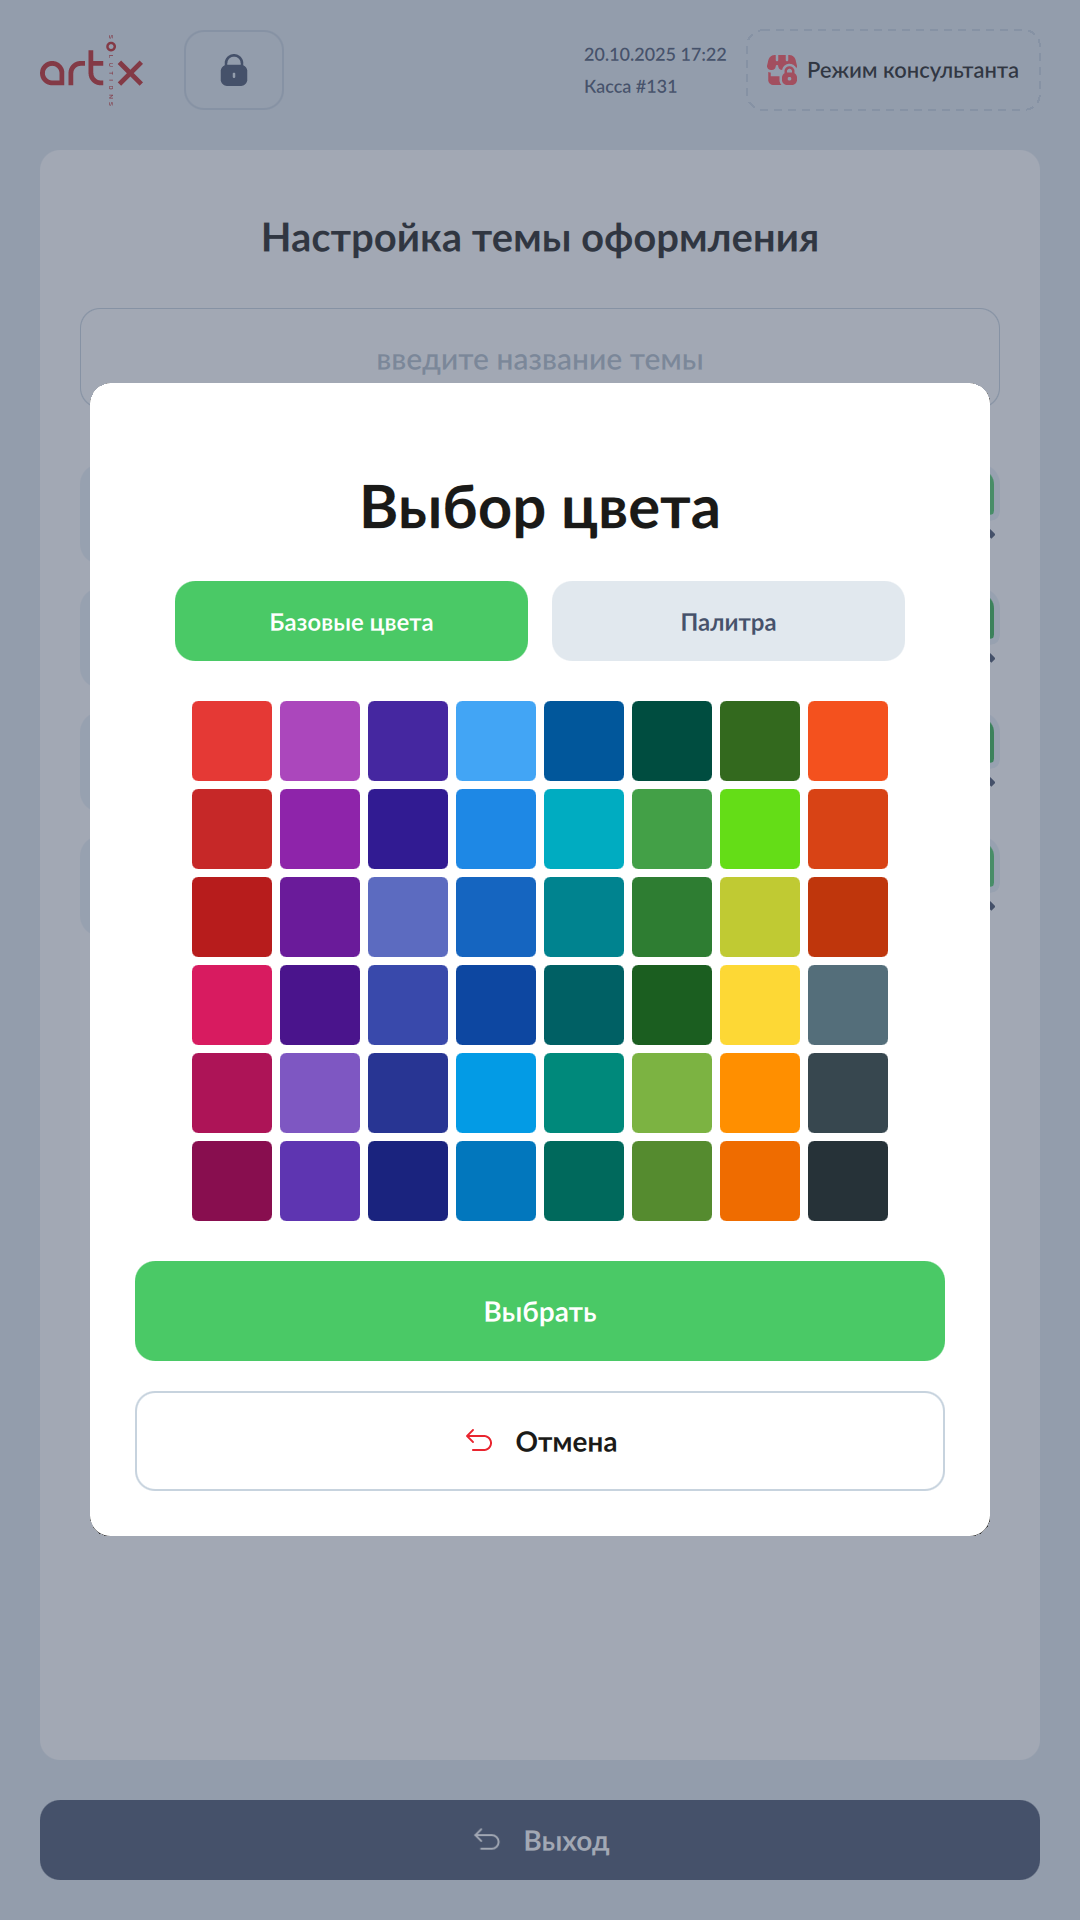The width and height of the screenshot is (1080, 1920).
Task: Choose the bright orange swatch in the top row
Action: (848, 741)
